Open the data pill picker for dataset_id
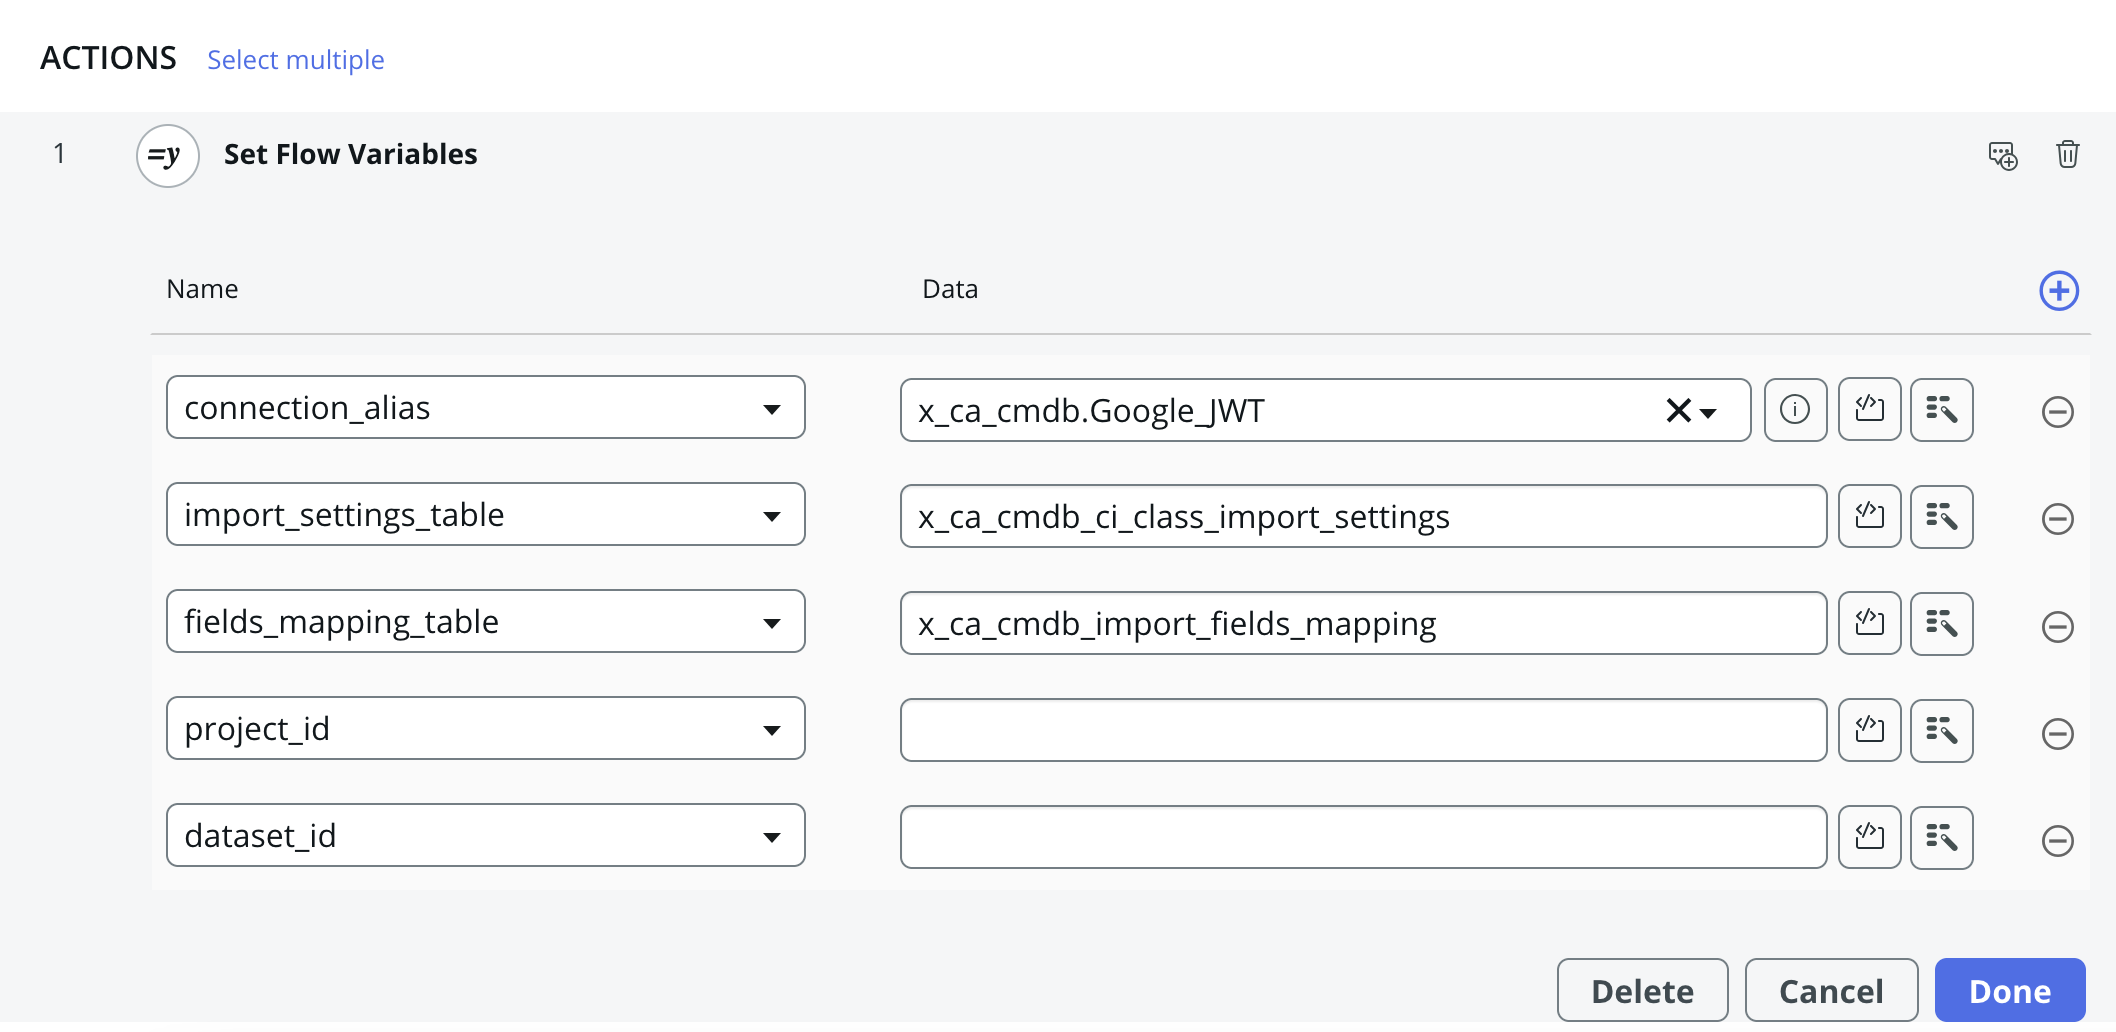Viewport: 2116px width, 1032px height. click(1941, 837)
